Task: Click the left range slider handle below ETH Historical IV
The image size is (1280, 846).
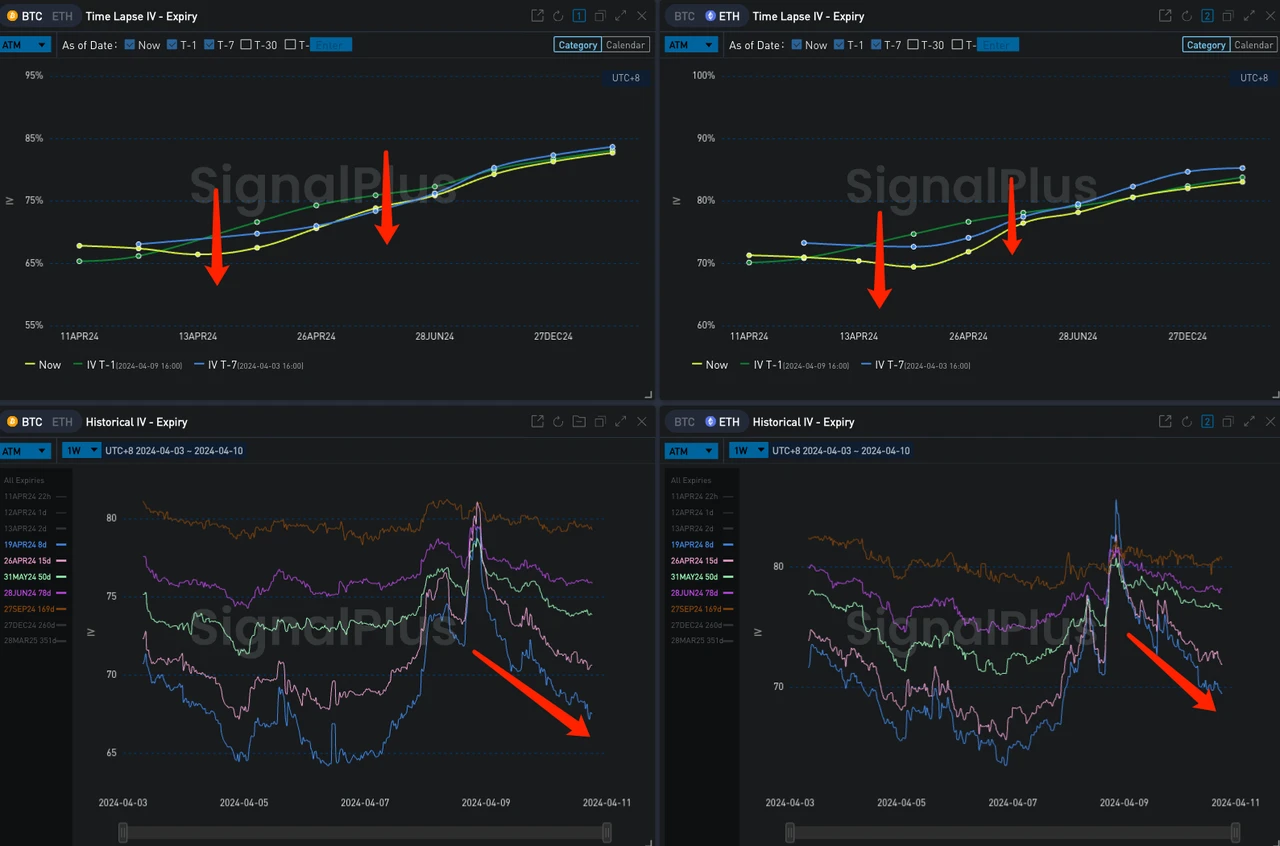Action: pyautogui.click(x=789, y=831)
